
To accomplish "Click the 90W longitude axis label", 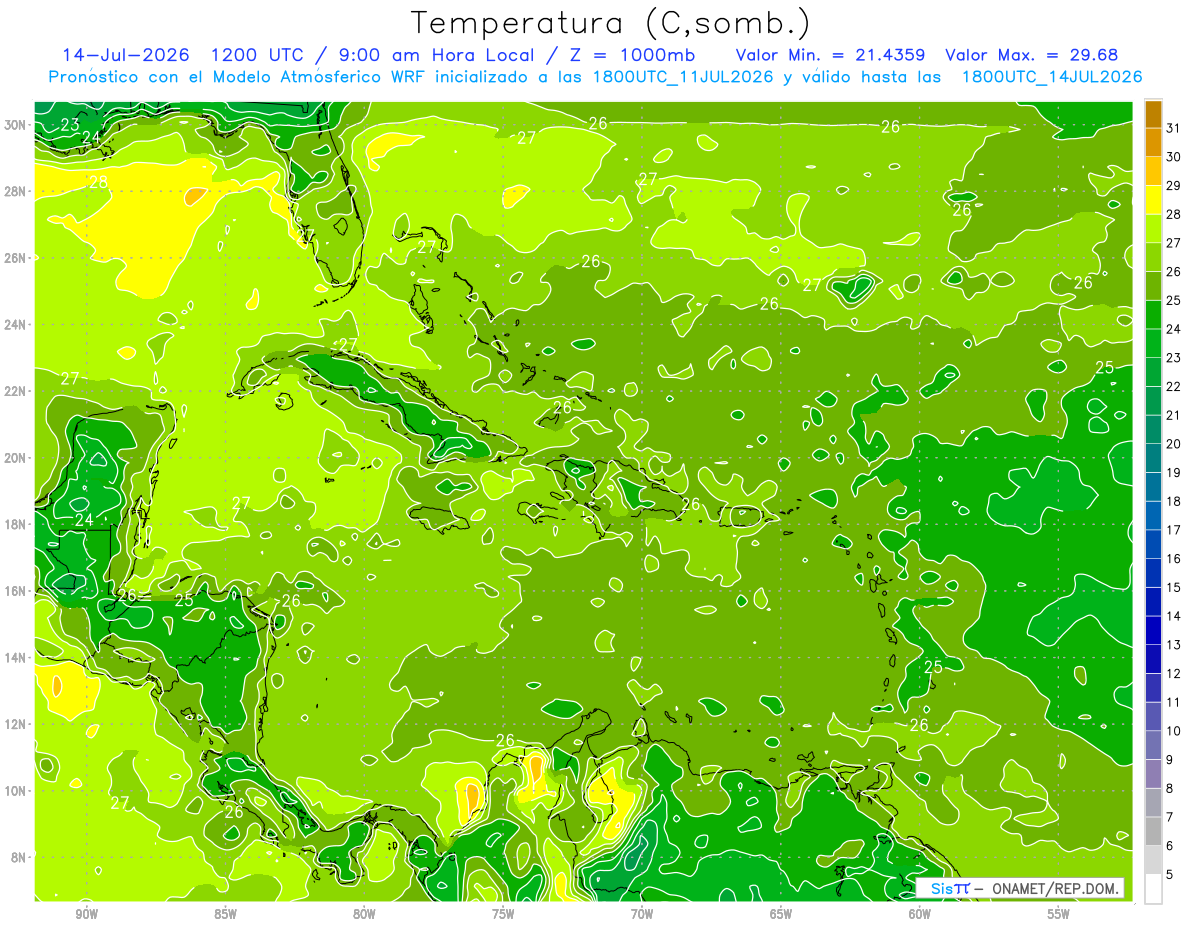I will [x=86, y=914].
